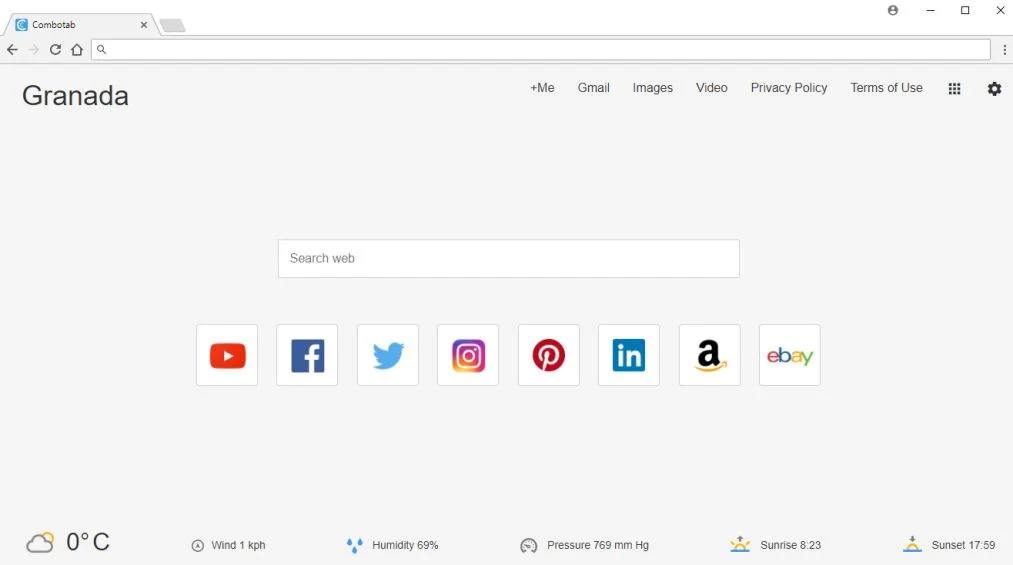
Task: Open the eBay shortcut tile
Action: point(789,355)
